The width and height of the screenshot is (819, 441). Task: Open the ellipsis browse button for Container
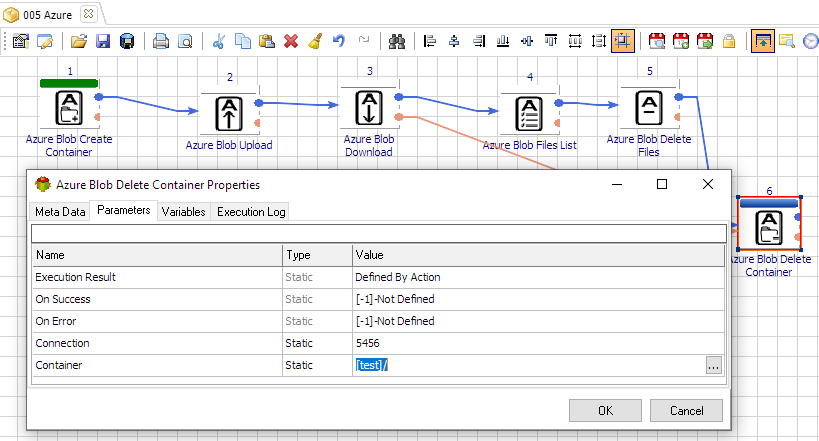tap(713, 365)
